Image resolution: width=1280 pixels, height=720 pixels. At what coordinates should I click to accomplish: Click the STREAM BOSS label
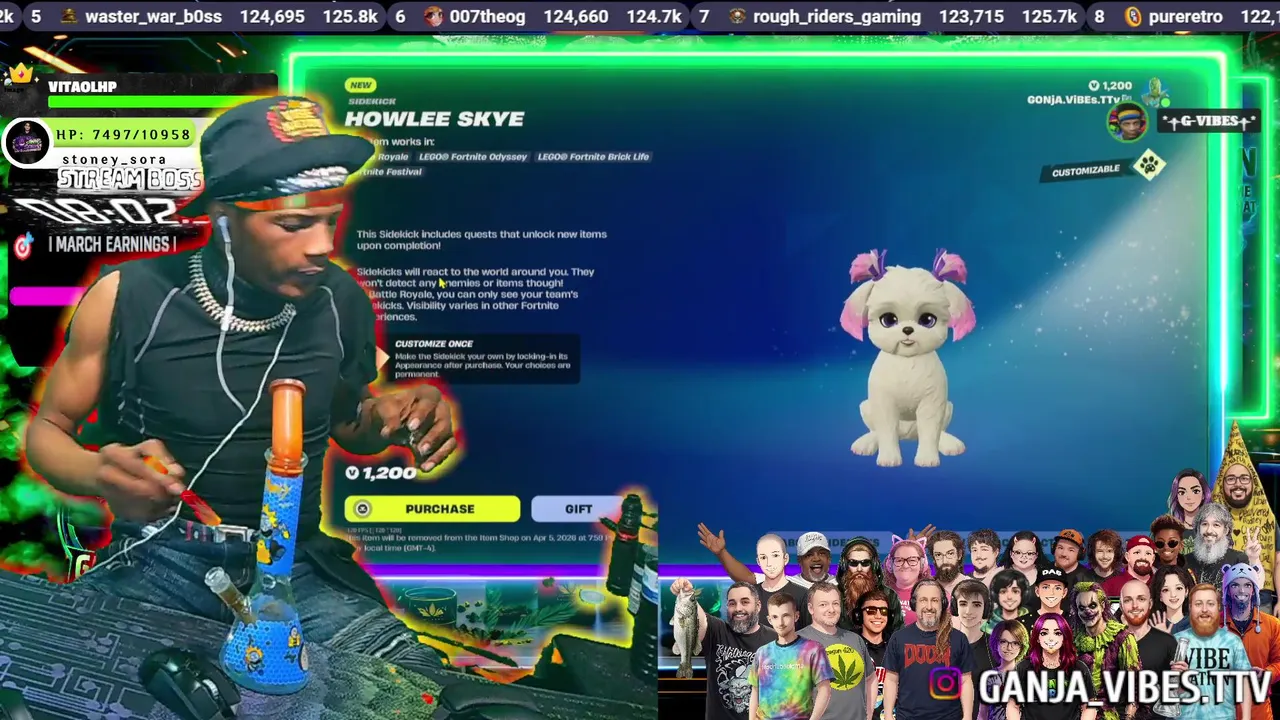click(130, 180)
